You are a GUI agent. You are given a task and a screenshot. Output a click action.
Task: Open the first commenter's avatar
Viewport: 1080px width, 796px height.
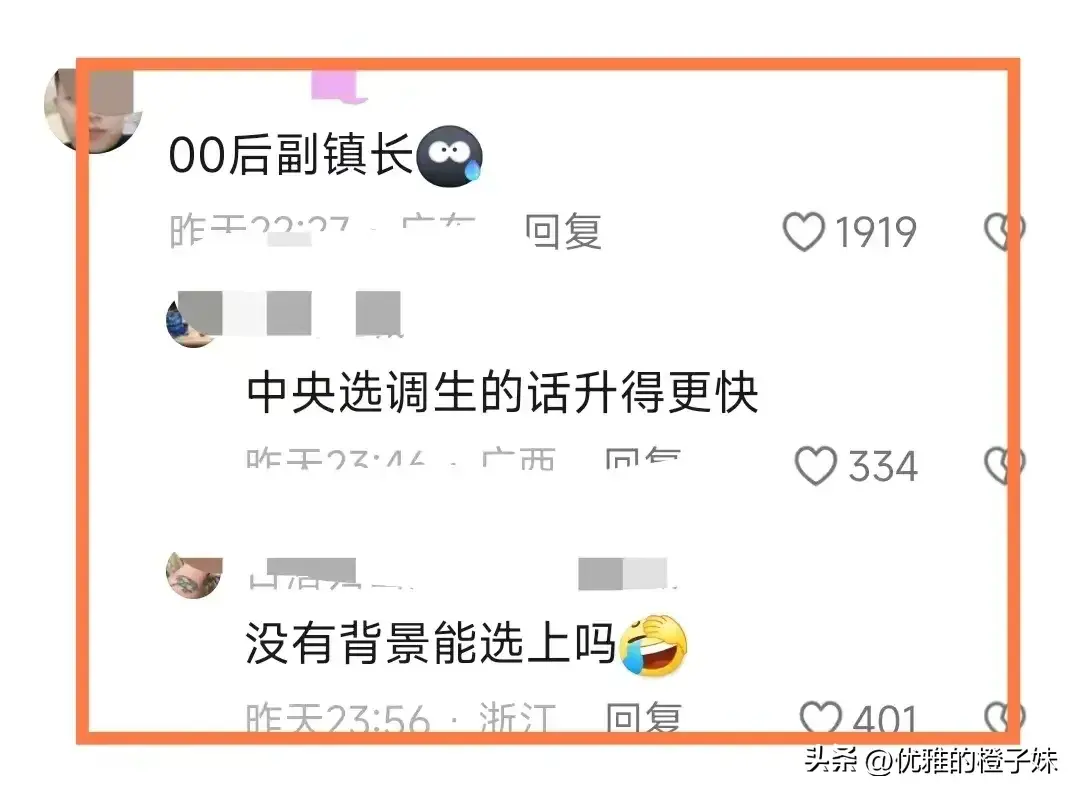(92, 110)
